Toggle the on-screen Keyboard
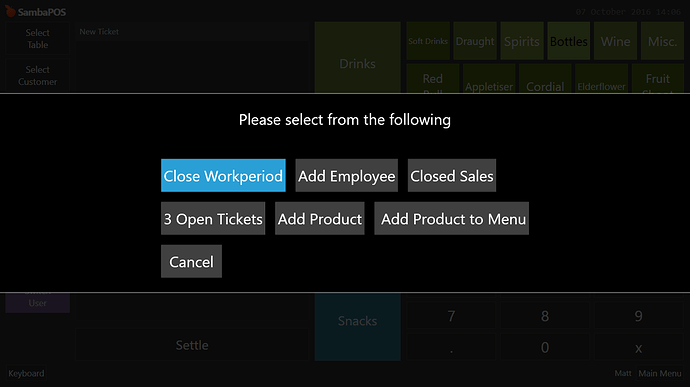 tap(26, 373)
